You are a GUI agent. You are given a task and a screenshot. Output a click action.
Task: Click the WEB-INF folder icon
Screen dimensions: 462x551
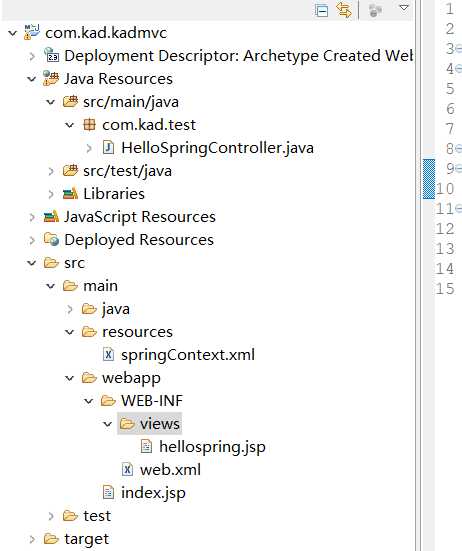[108, 400]
